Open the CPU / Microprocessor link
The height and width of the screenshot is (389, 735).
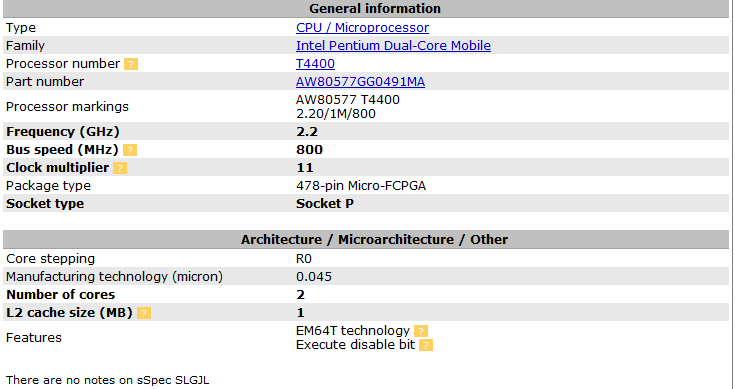(362, 28)
